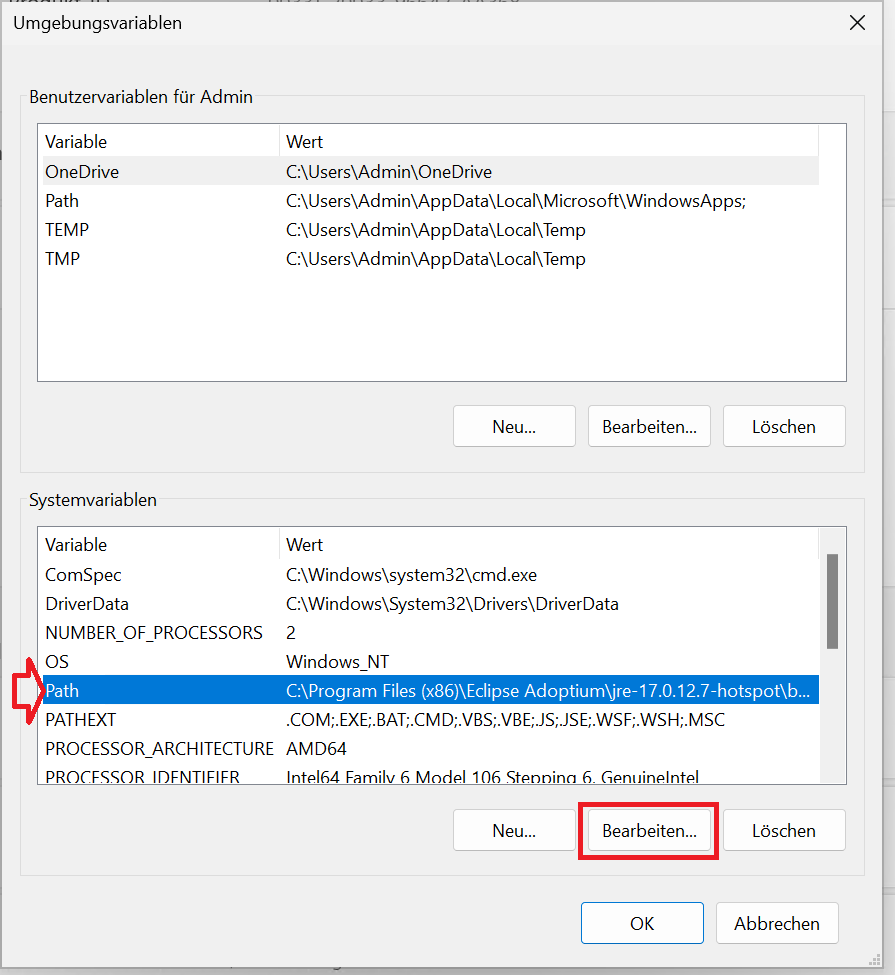
Task: Click the user variables Variable column header
Action: [159, 142]
